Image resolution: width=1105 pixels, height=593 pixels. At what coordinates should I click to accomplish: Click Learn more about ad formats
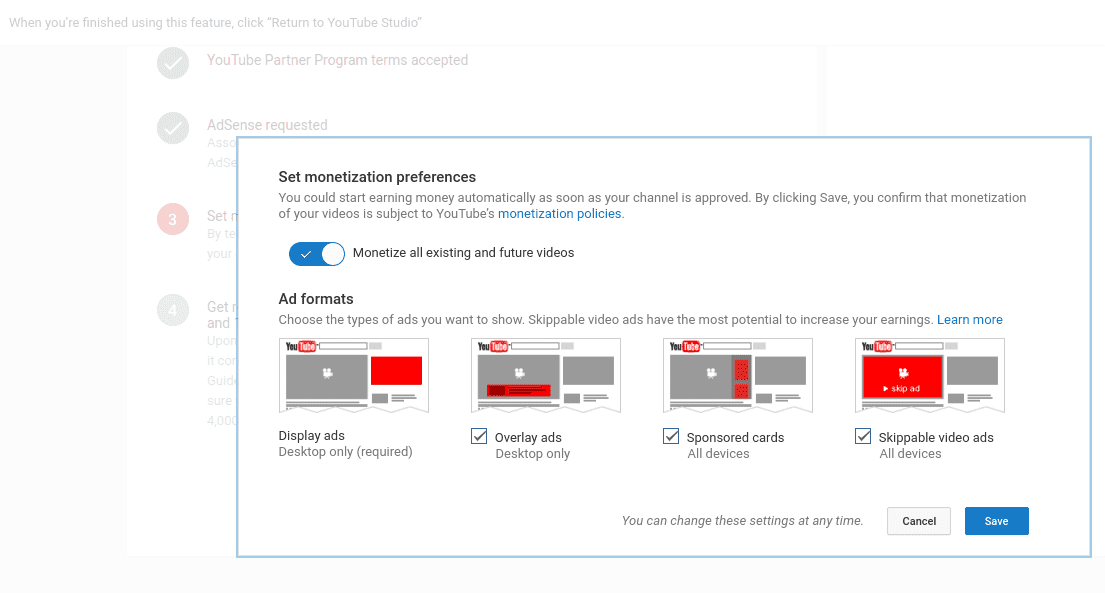coord(969,319)
